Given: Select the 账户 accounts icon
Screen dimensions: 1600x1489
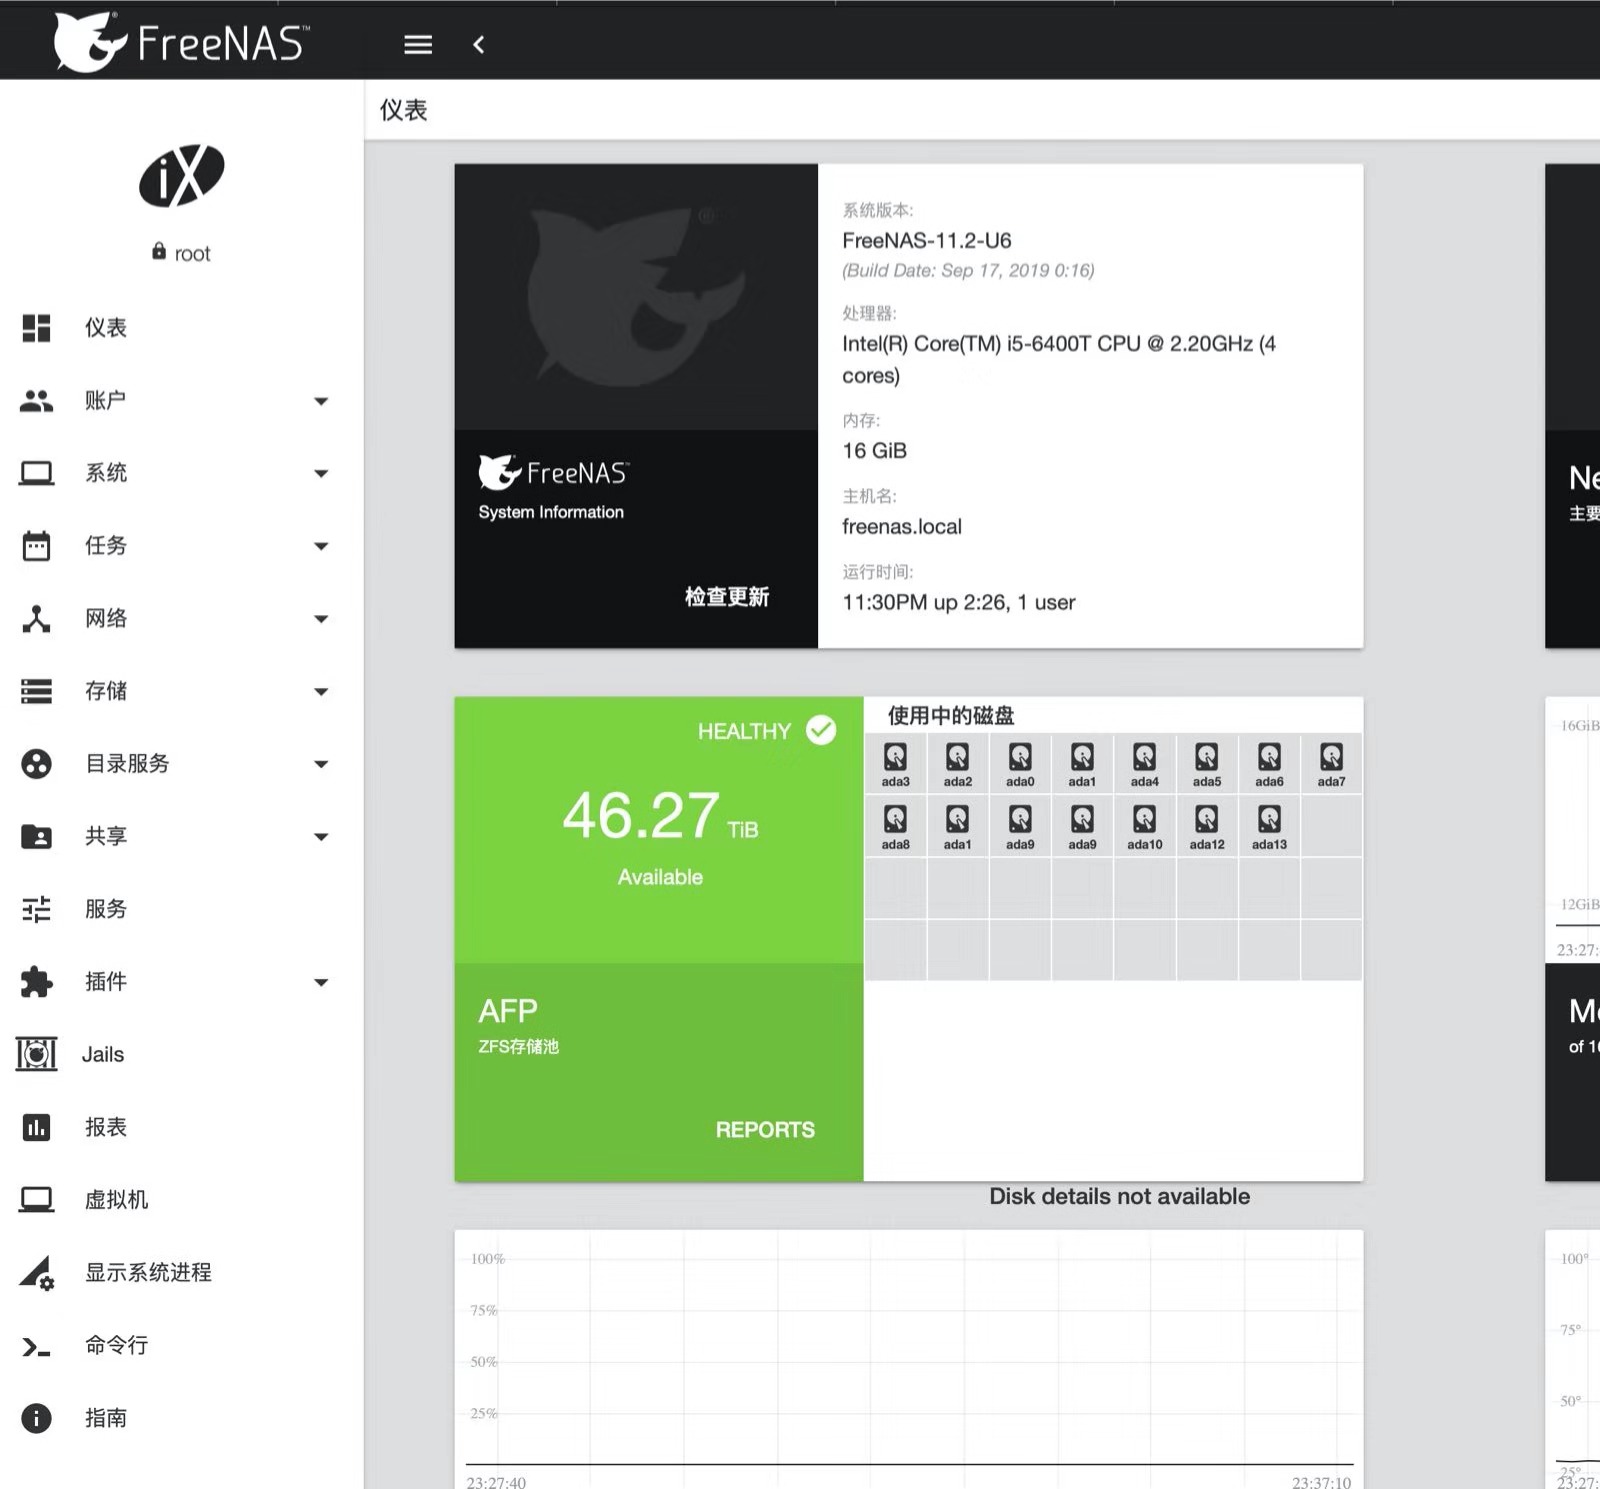Looking at the screenshot, I should click(x=37, y=400).
